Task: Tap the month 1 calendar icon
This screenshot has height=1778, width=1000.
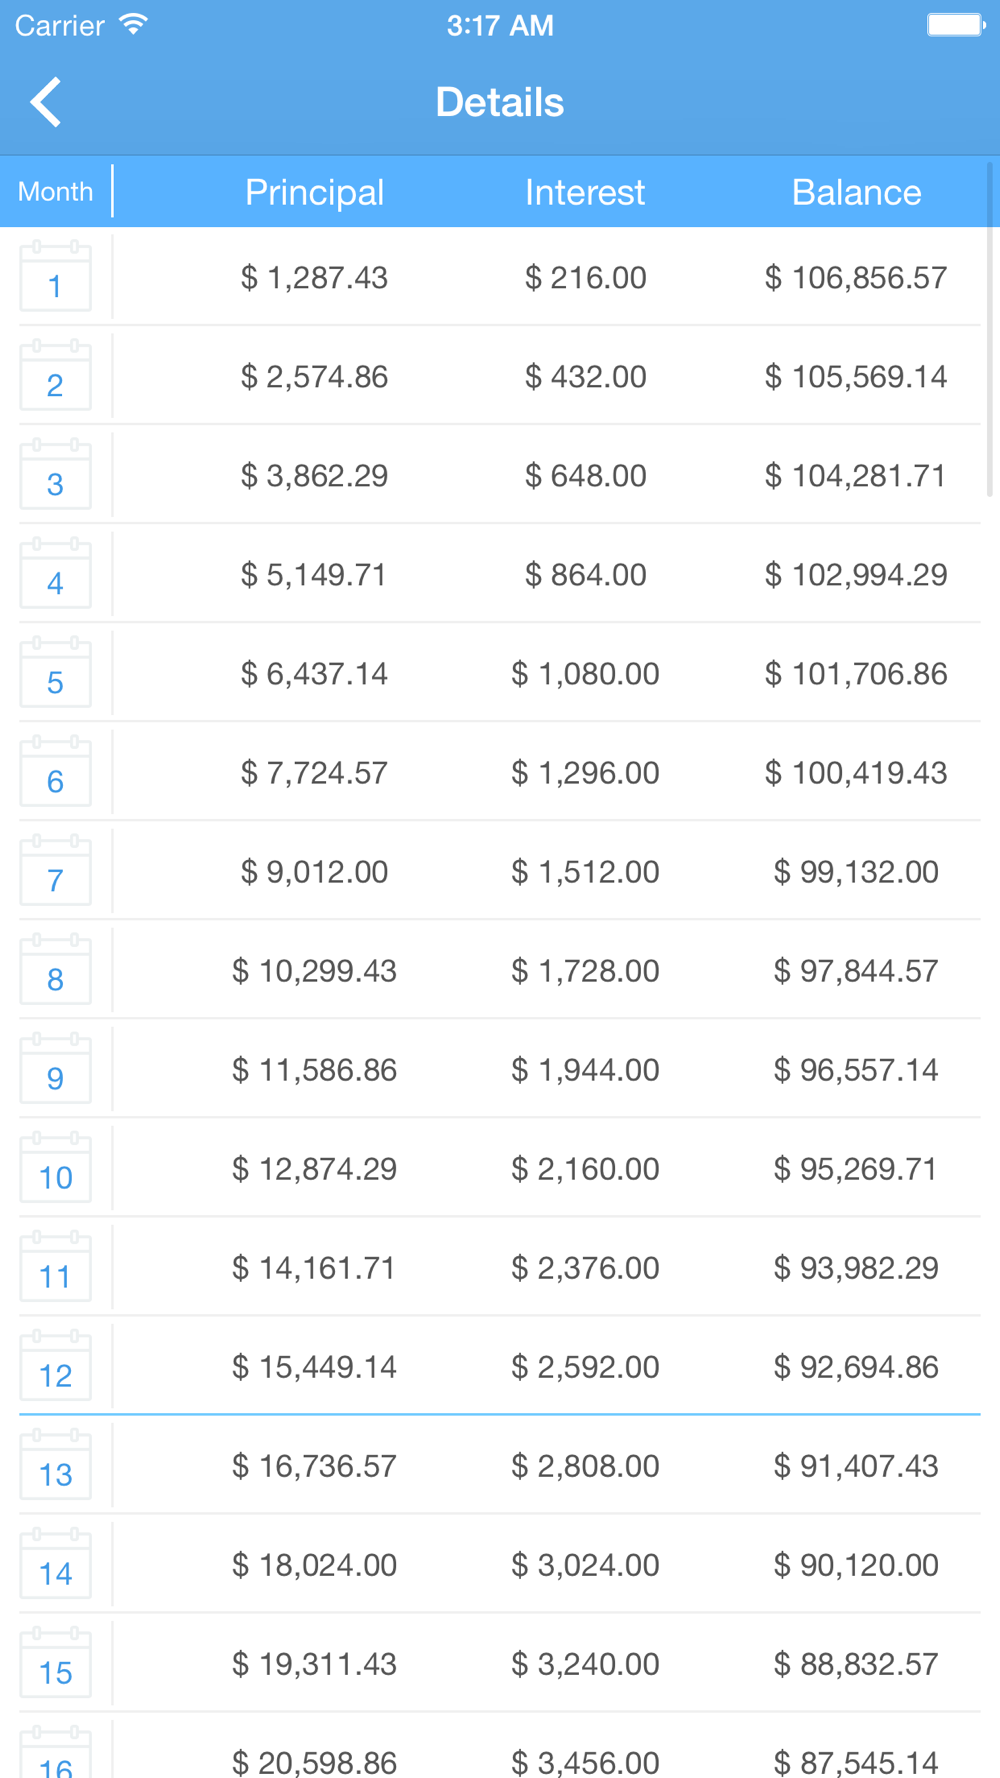Action: 56,277
